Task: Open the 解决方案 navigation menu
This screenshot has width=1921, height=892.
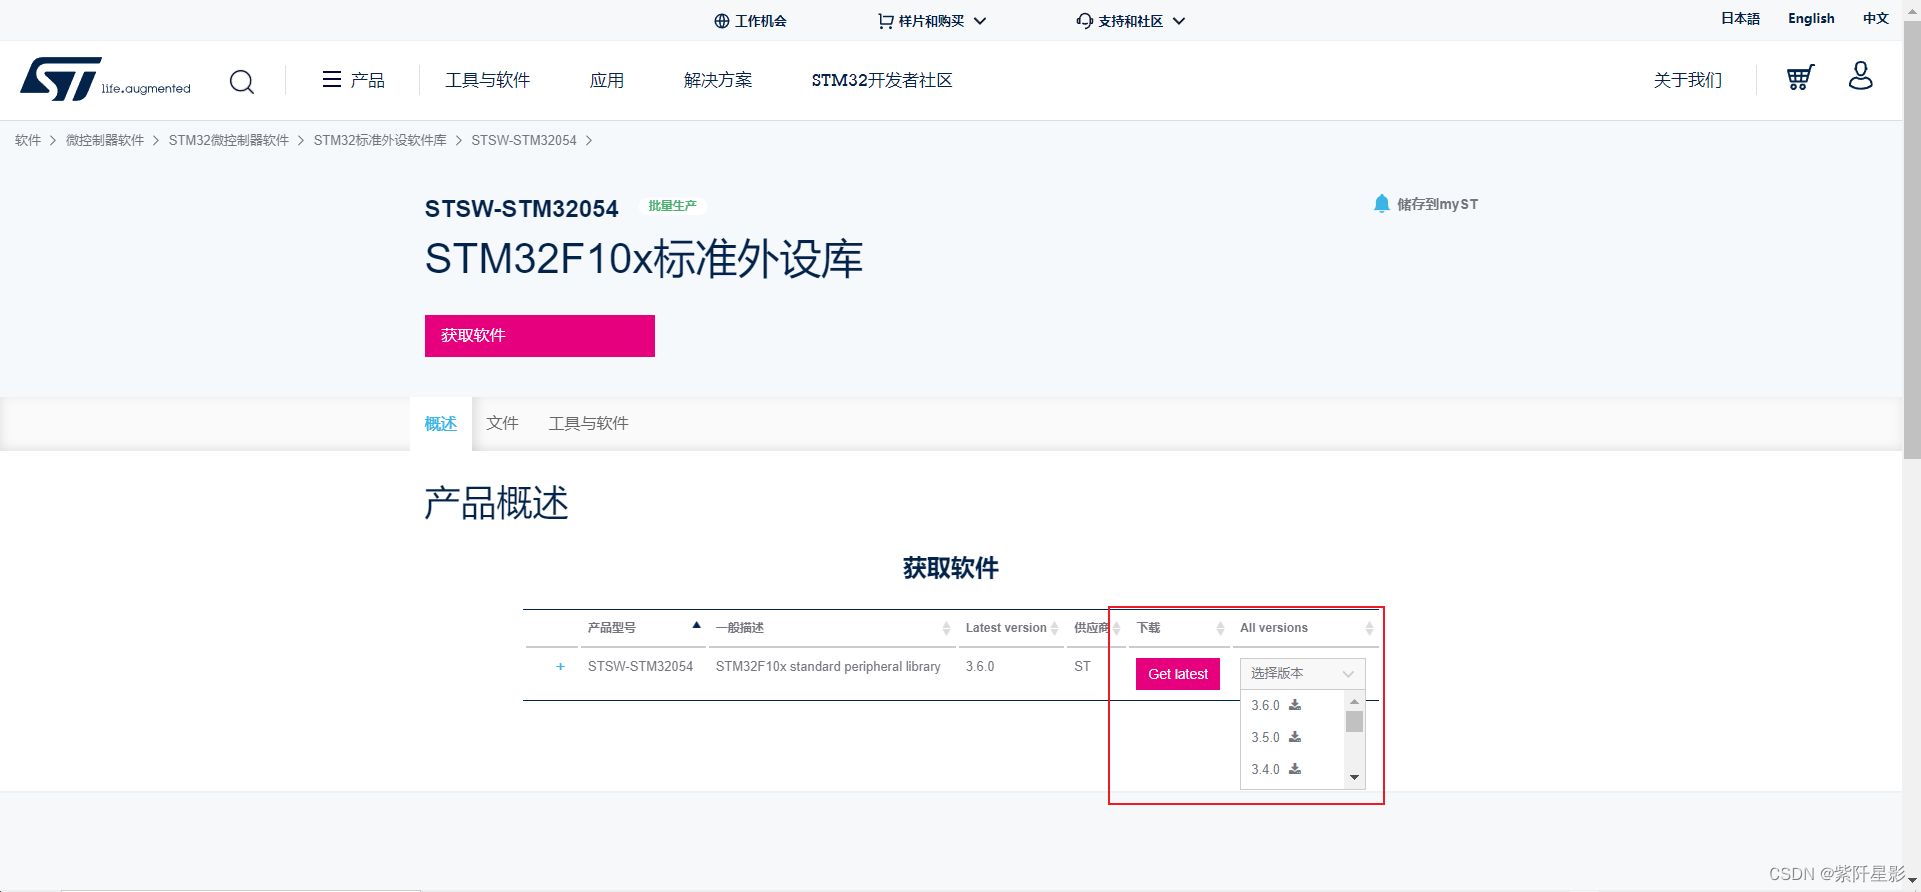Action: click(718, 80)
